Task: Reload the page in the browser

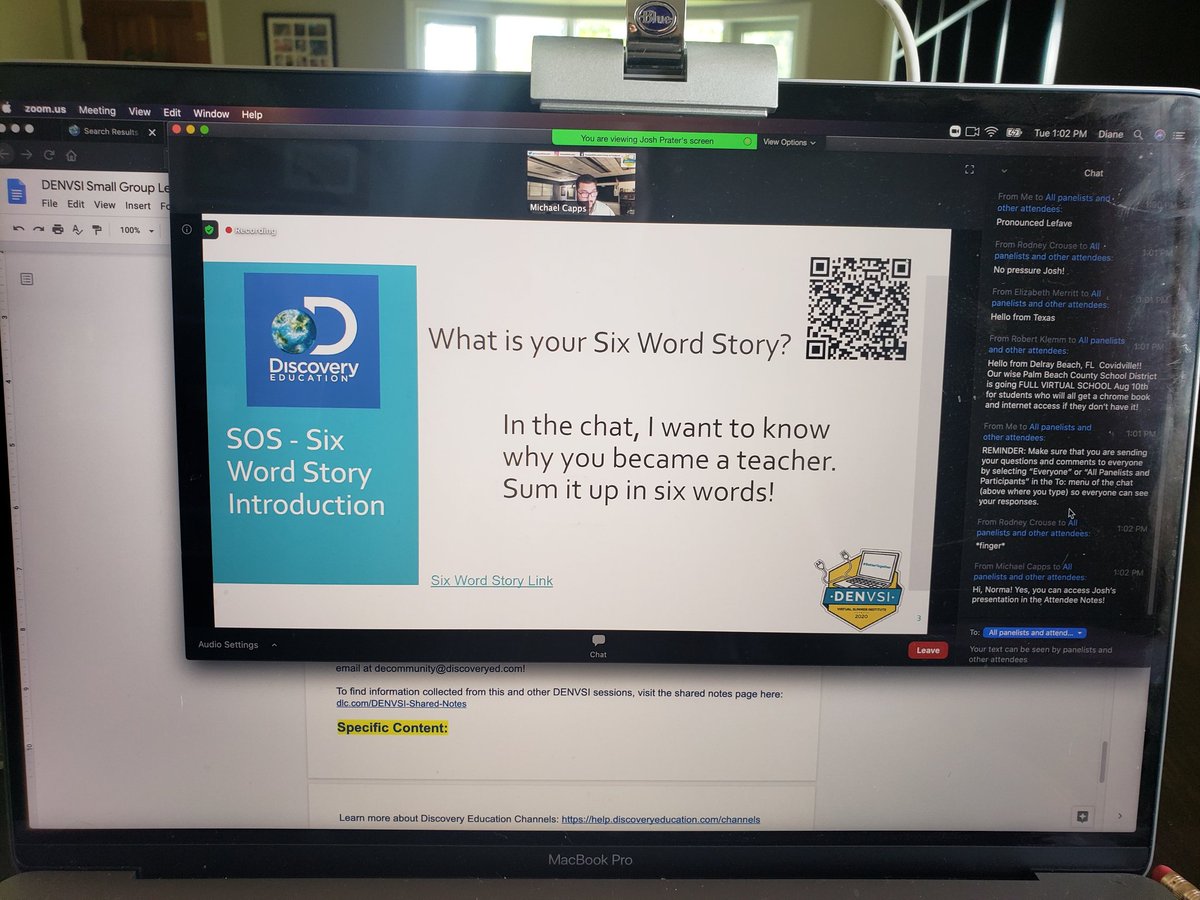Action: click(x=48, y=155)
